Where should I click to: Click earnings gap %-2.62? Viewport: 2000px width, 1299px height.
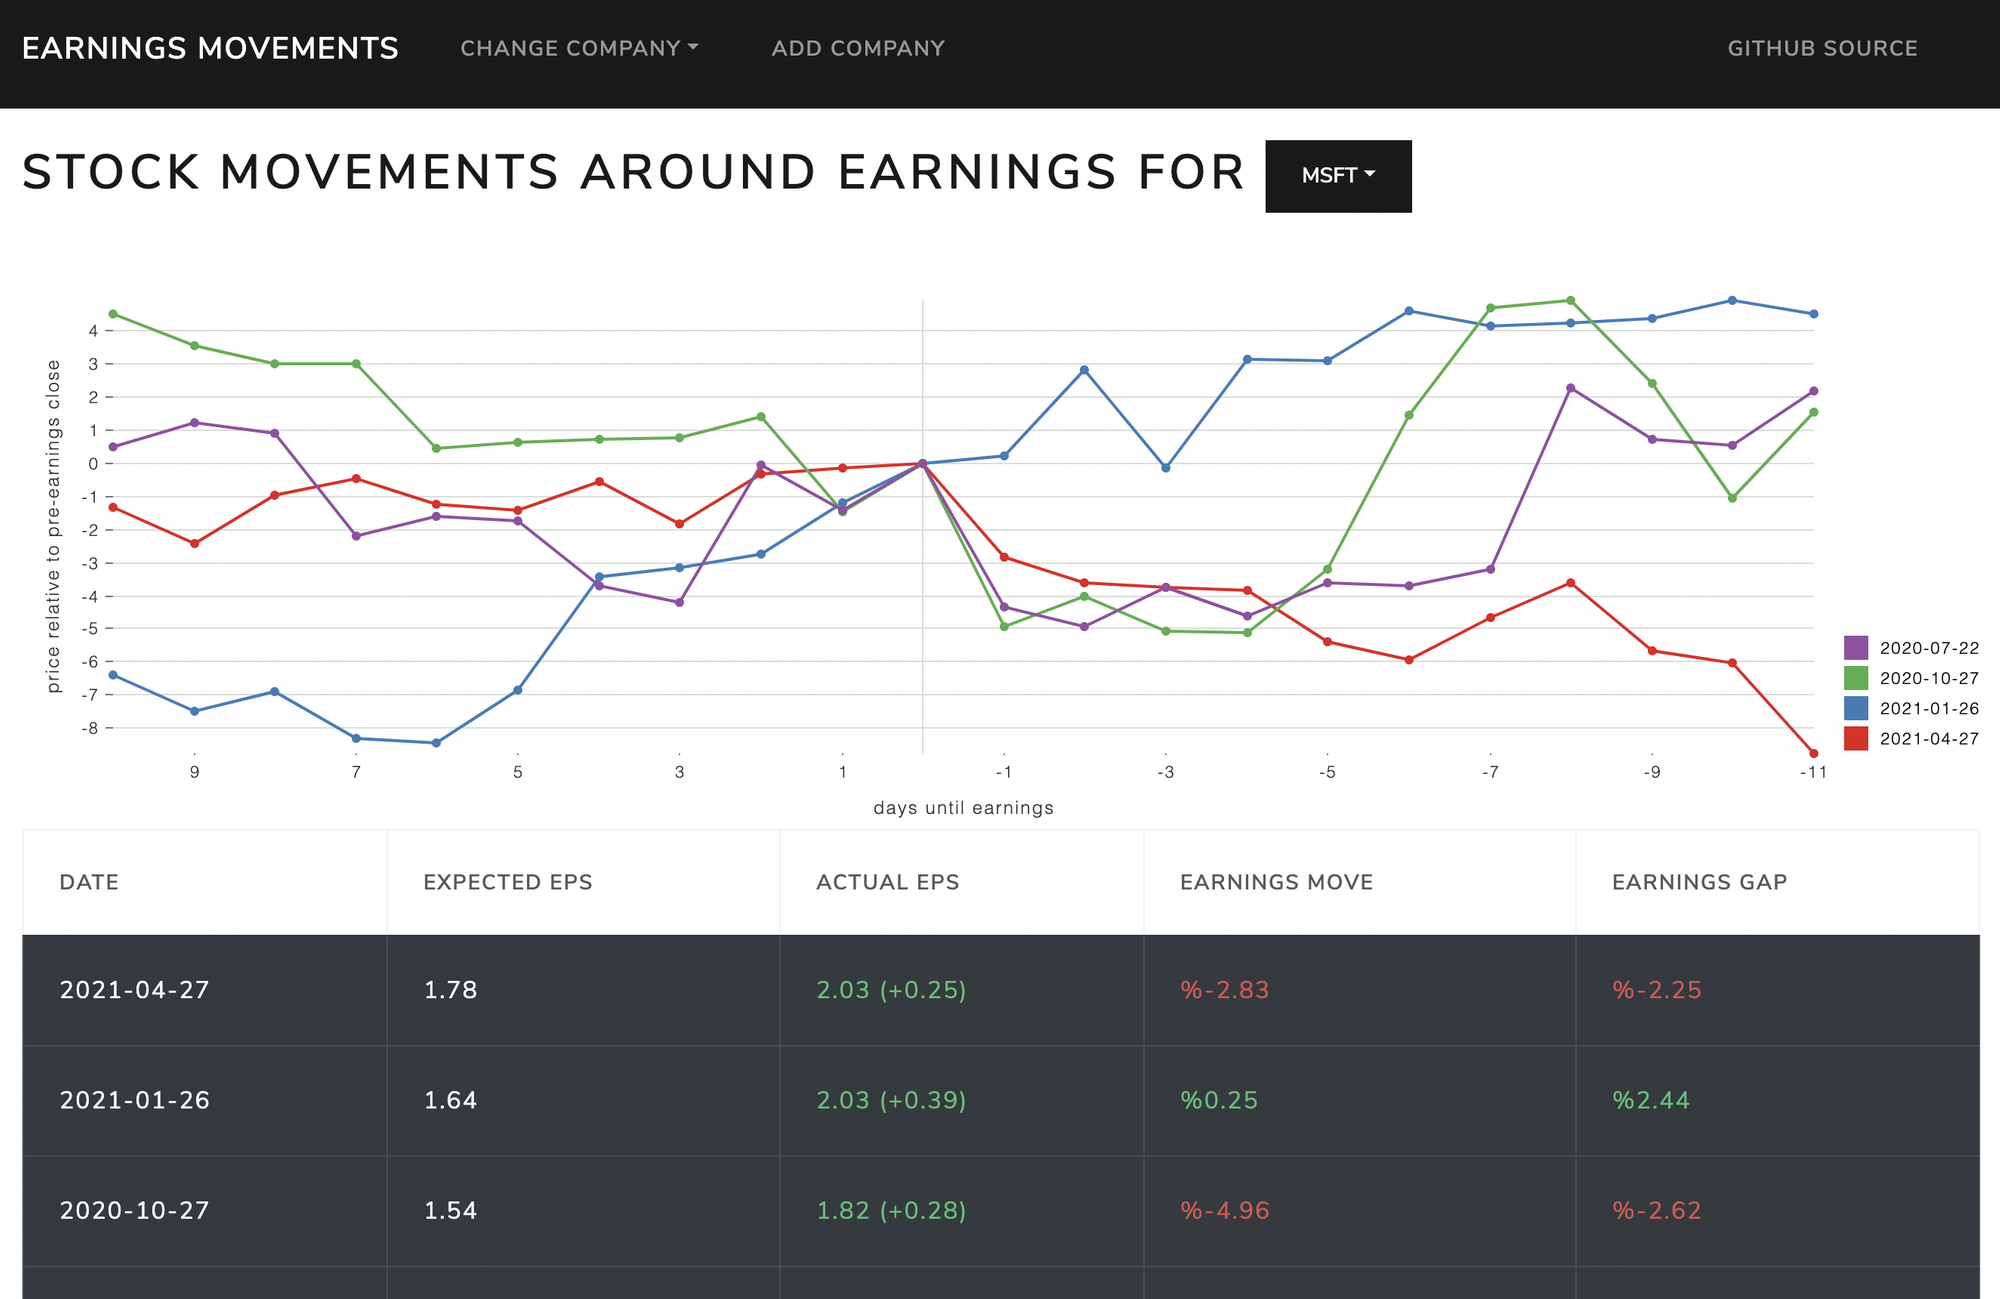click(1657, 1210)
